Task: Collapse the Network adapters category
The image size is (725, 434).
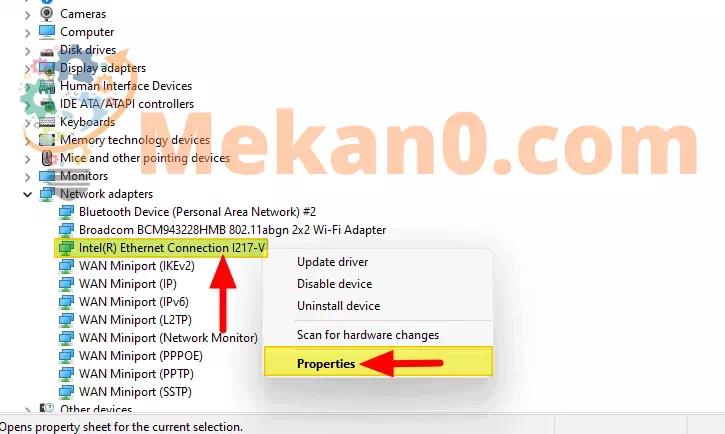Action: point(28,195)
